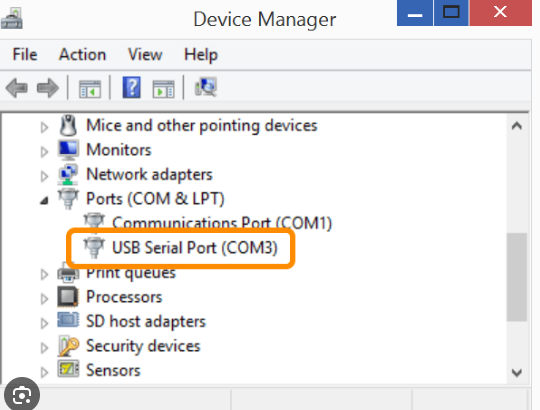Open the Action menu

click(x=82, y=54)
